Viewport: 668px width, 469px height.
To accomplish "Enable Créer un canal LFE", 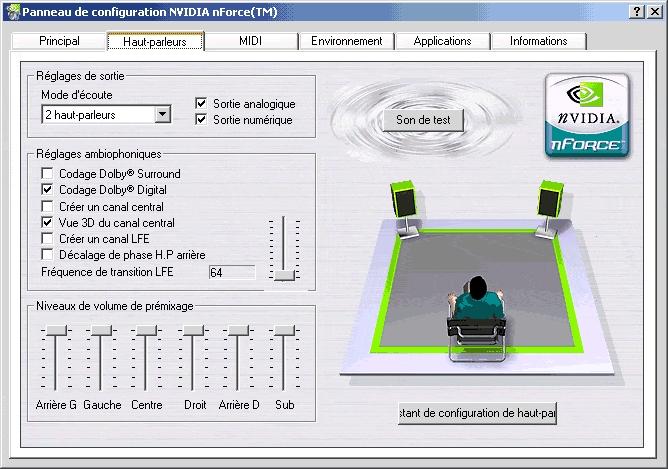I will click(x=47, y=239).
